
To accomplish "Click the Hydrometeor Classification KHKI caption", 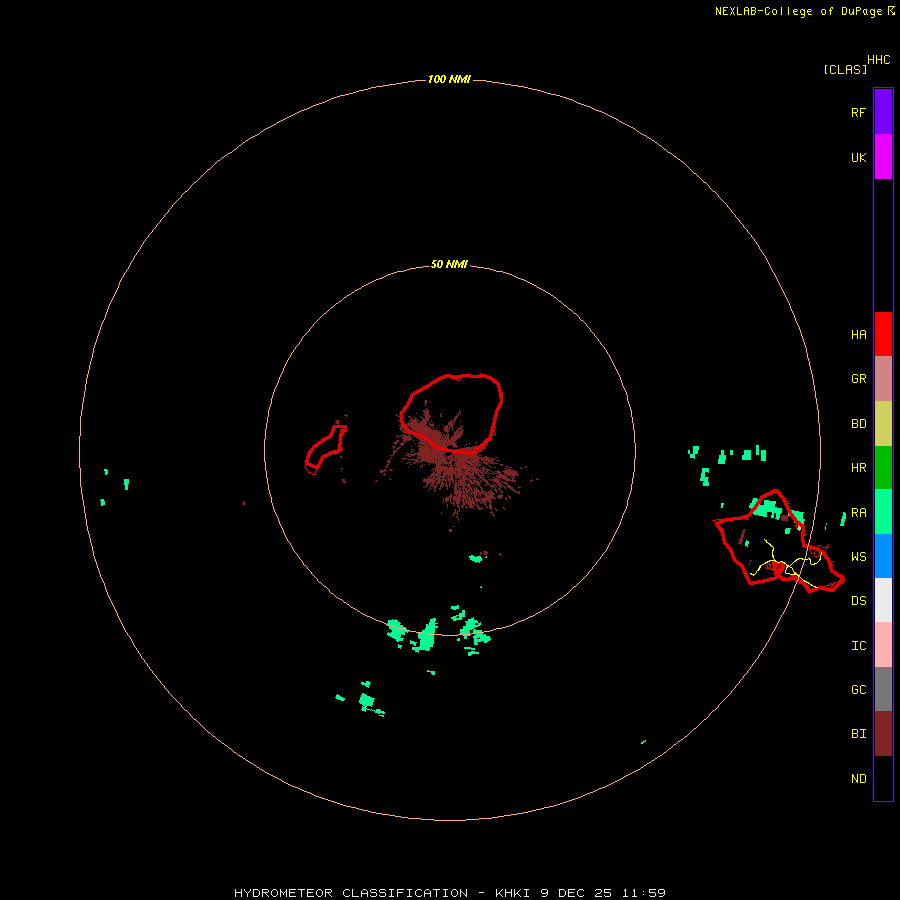I will coord(449,893).
